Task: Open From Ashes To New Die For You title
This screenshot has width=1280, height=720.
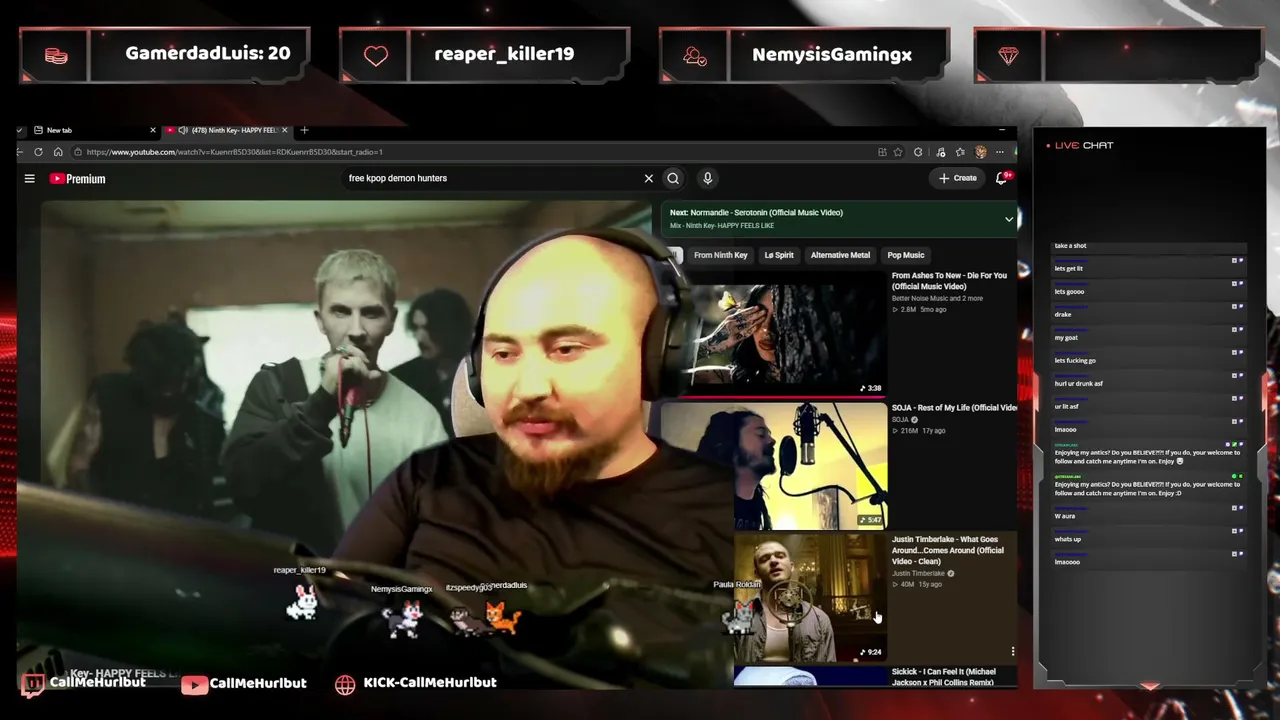Action: pos(949,281)
